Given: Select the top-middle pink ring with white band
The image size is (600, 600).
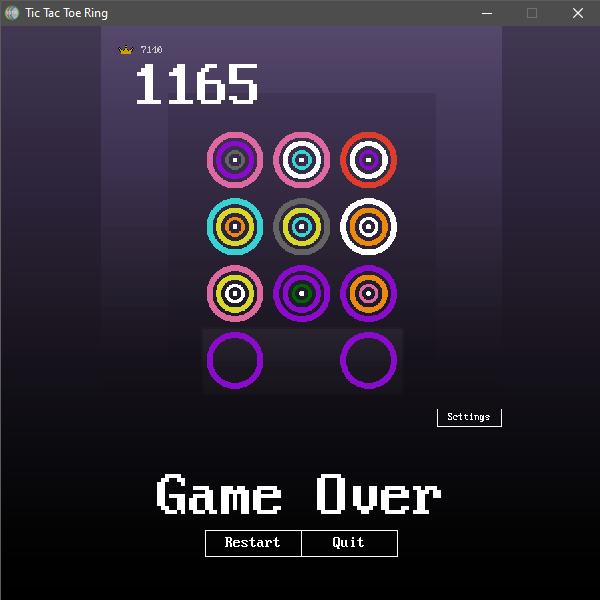Looking at the screenshot, I should pos(302,160).
